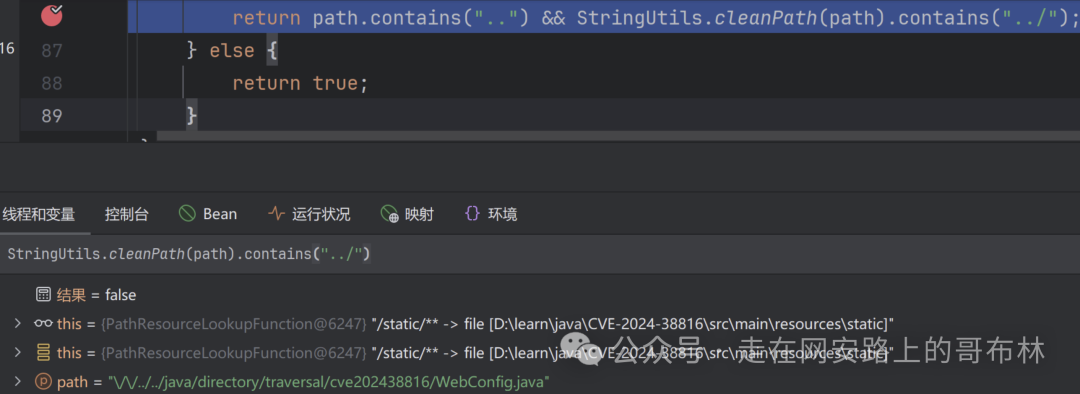Switch to the 控制台 tab
The image size is (1080, 394).
click(x=127, y=214)
